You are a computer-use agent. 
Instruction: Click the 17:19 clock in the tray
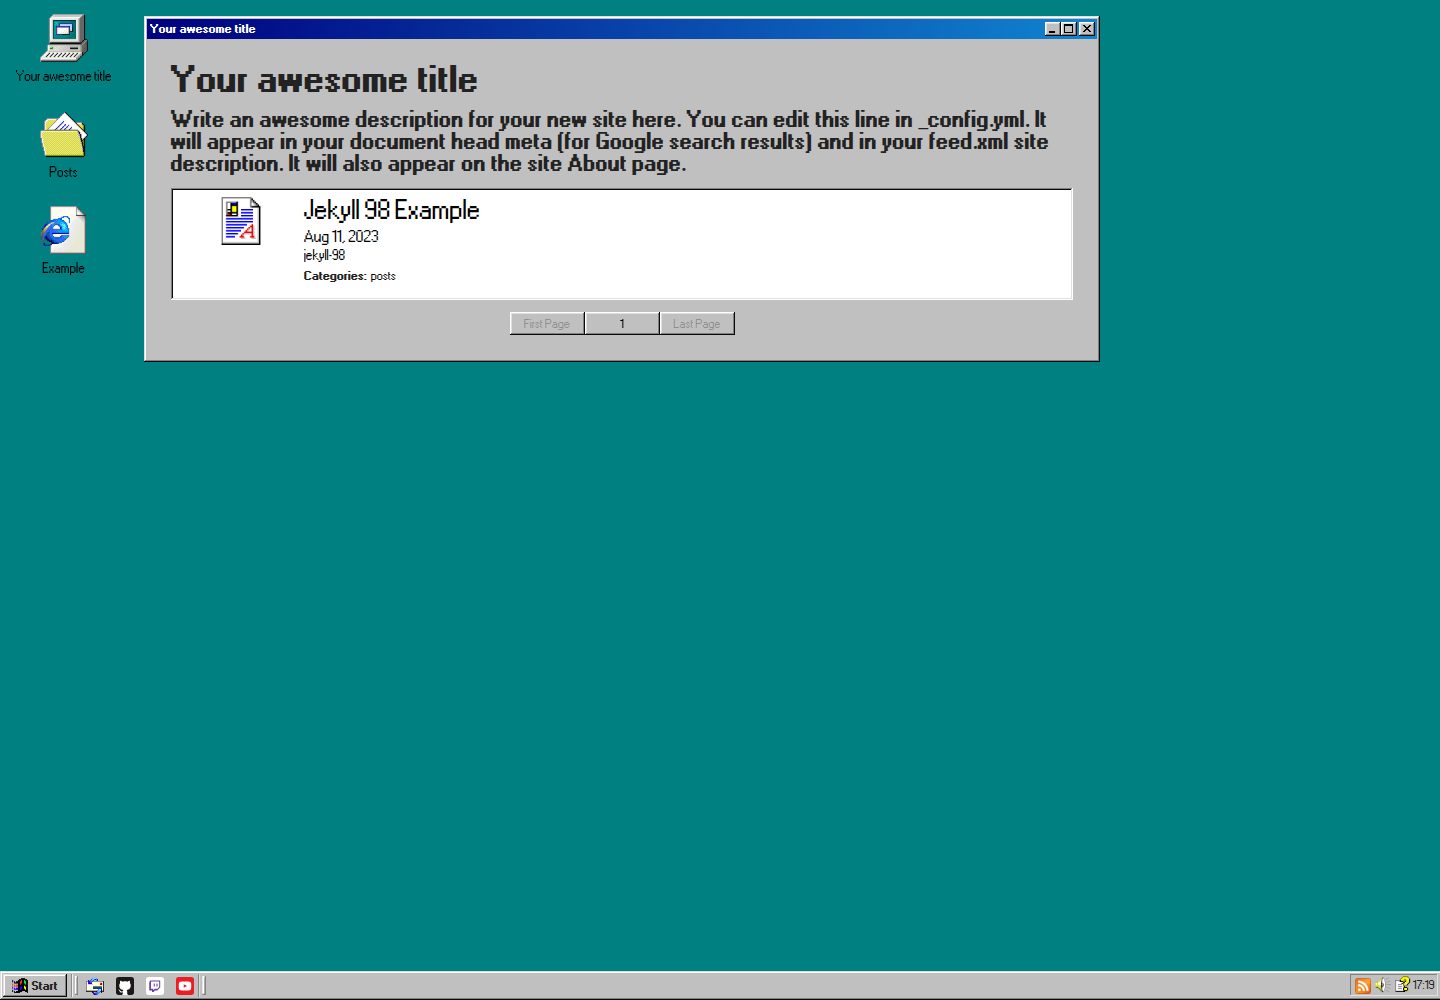[1423, 986]
